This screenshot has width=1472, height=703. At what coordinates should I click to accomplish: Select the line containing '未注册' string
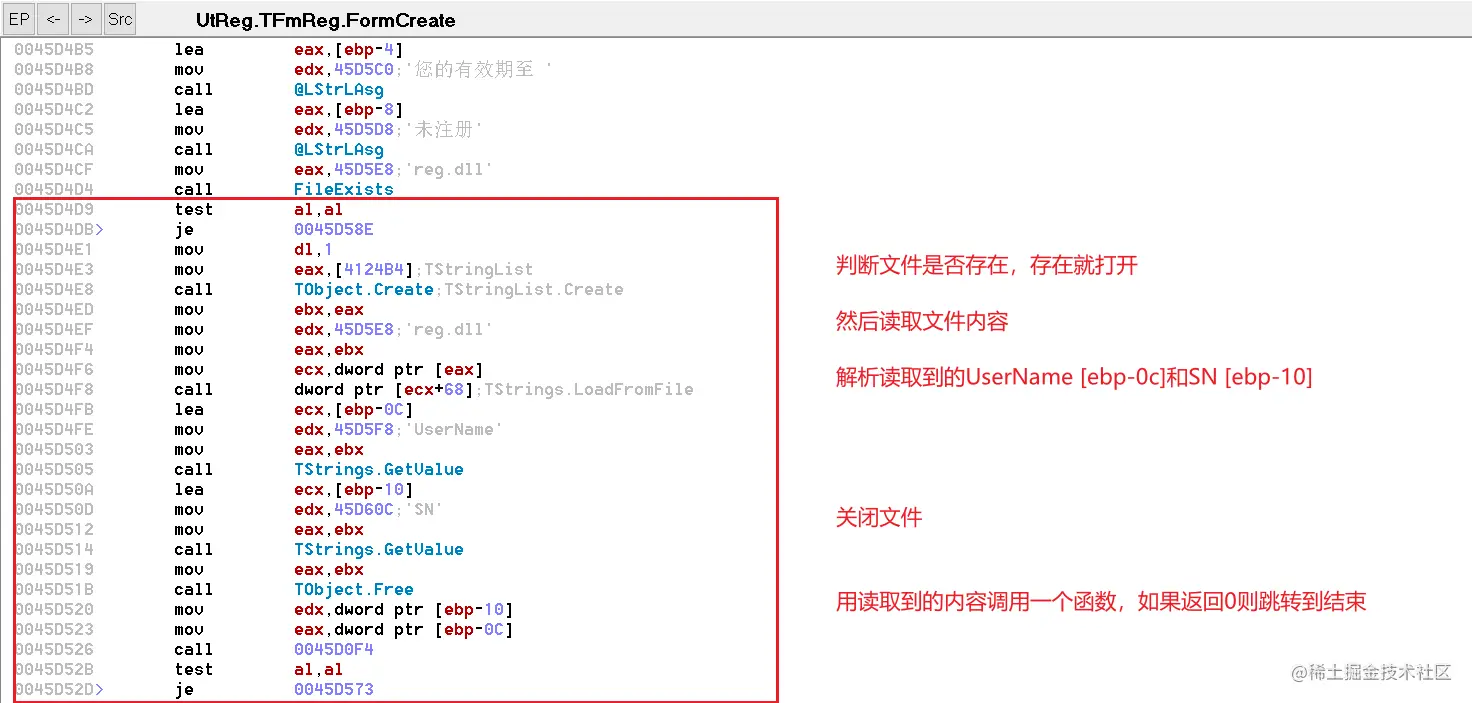click(249, 129)
